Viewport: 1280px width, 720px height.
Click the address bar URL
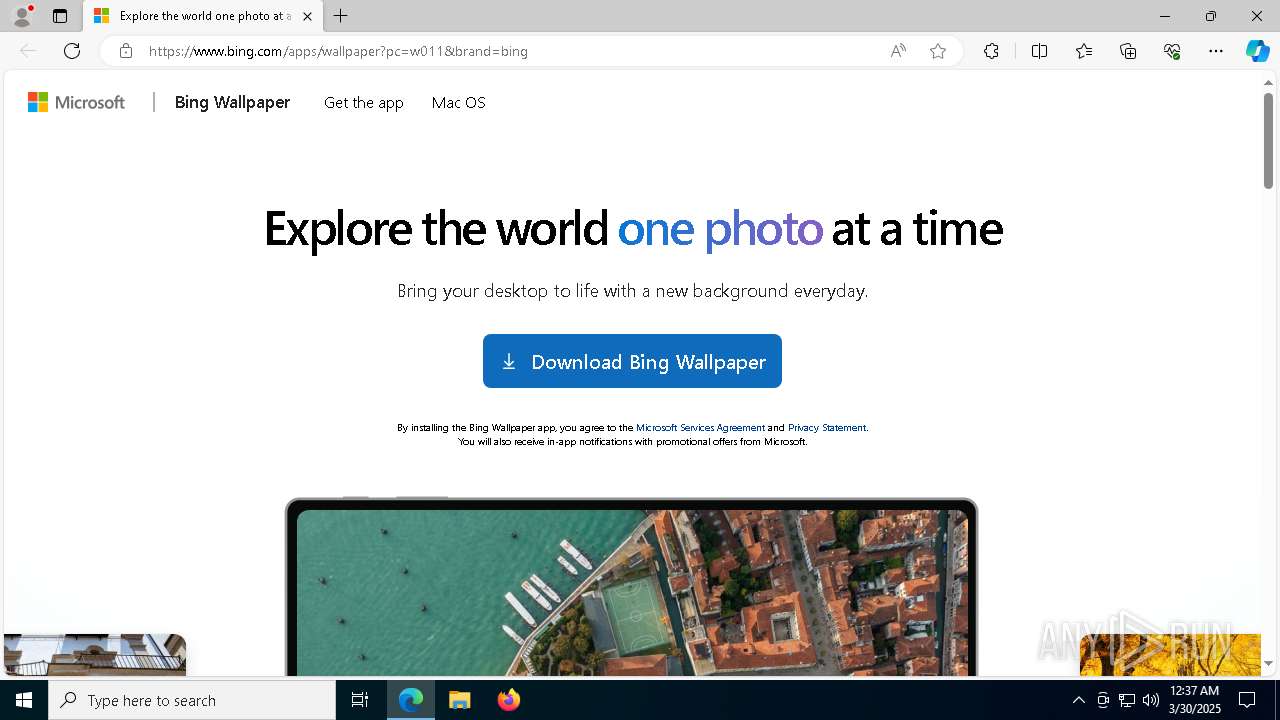click(338, 51)
